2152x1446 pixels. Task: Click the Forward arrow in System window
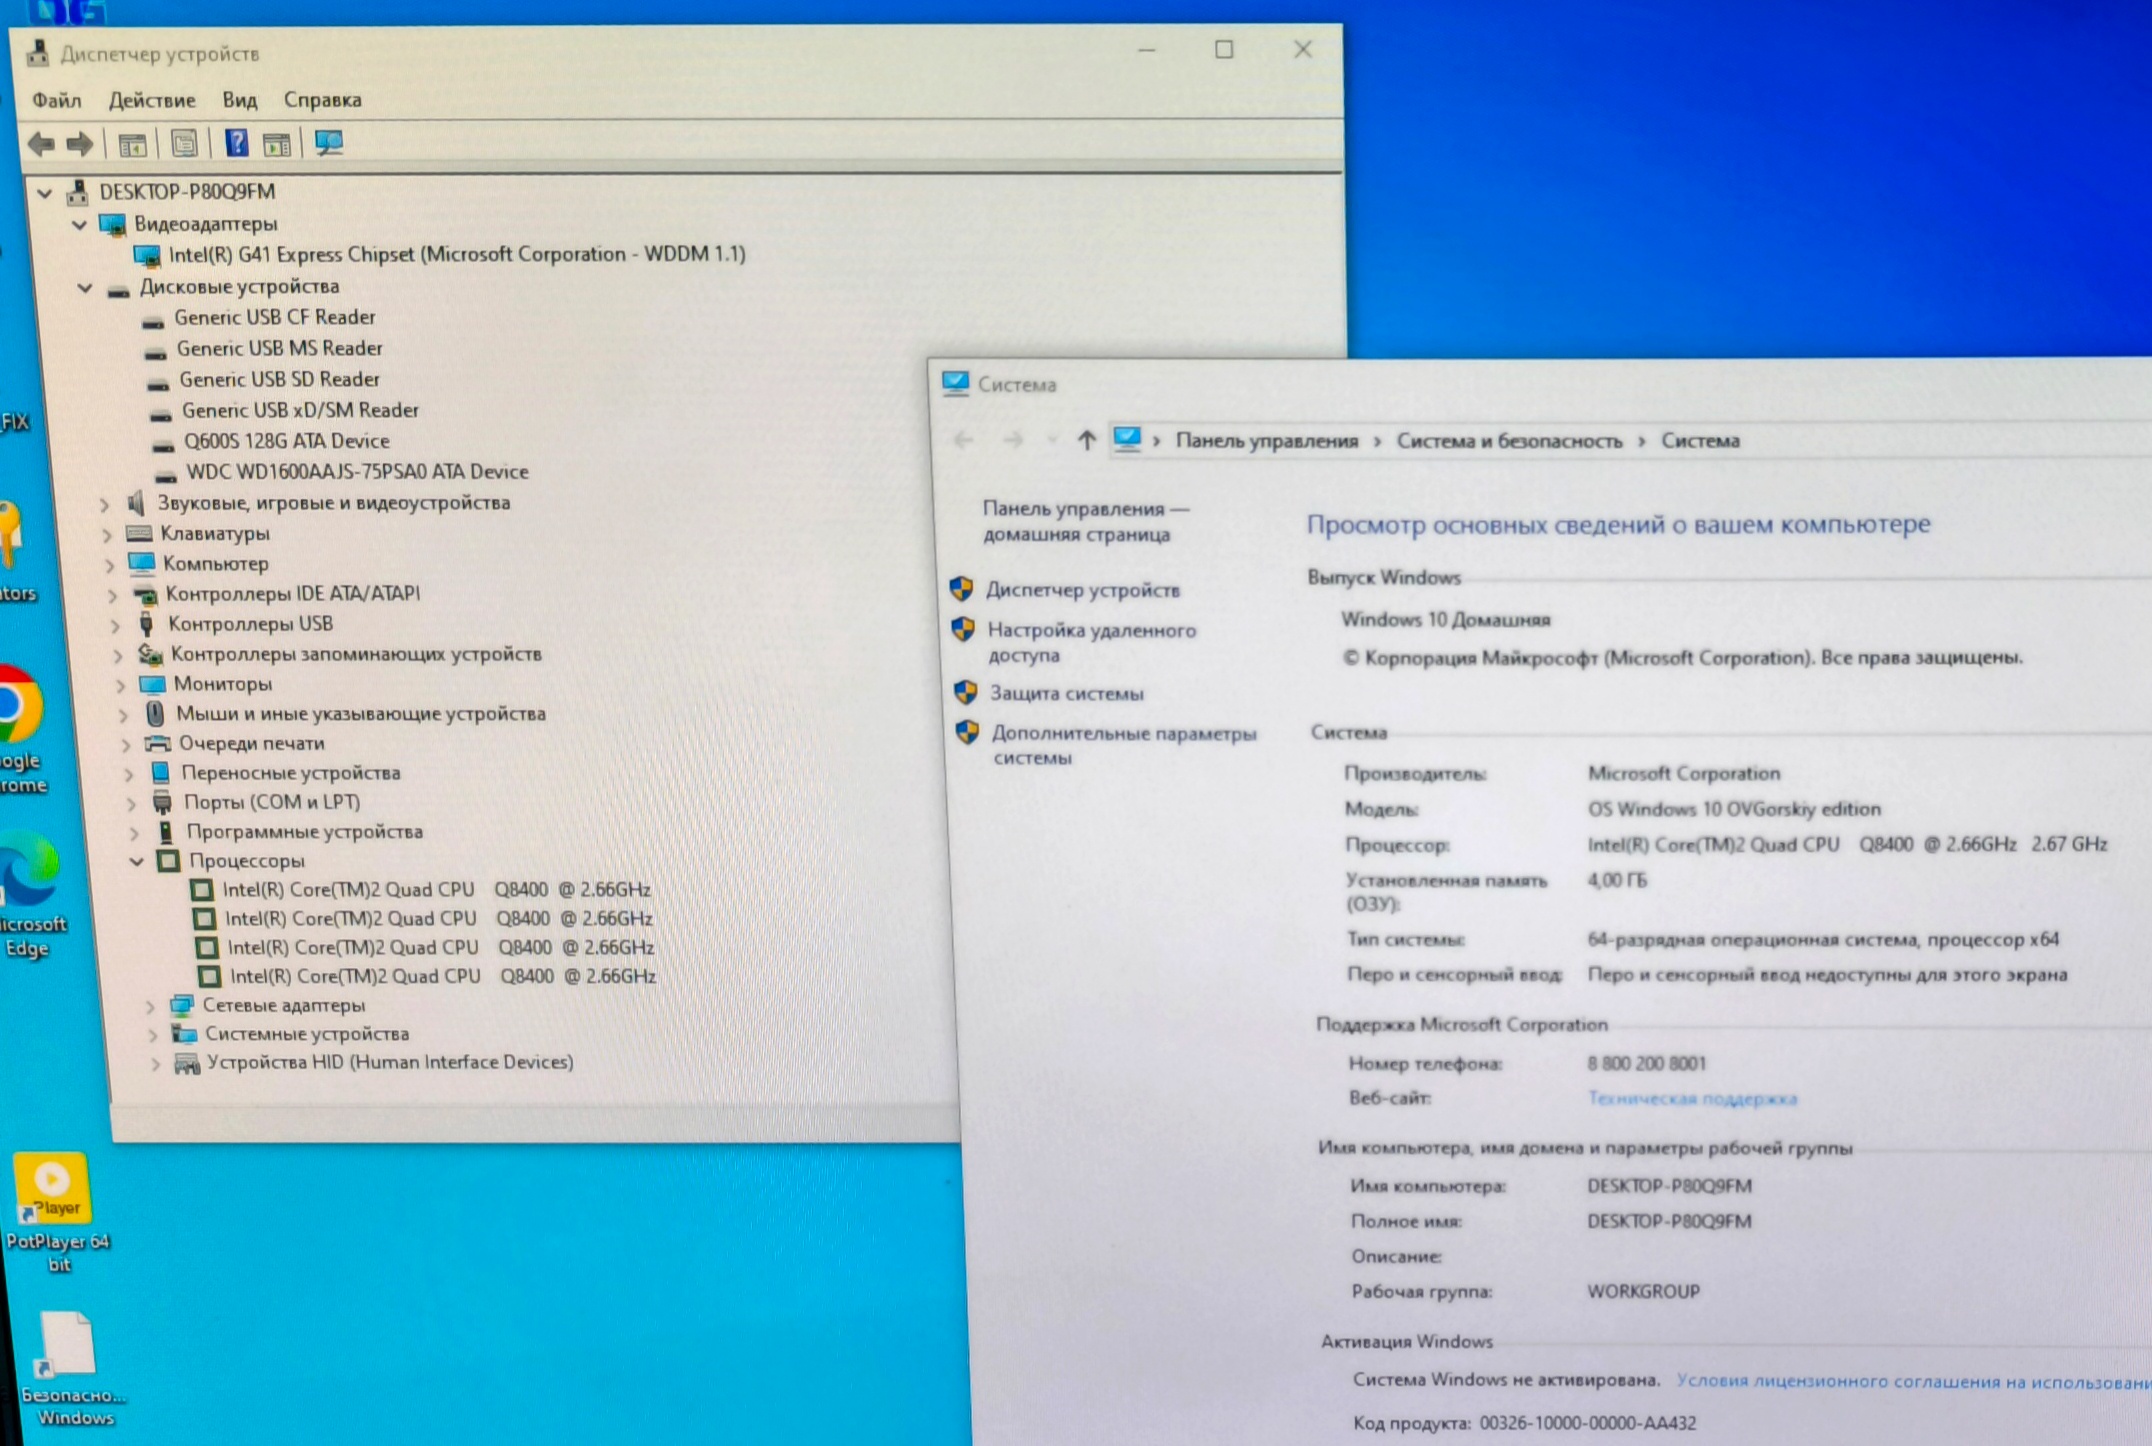1013,440
